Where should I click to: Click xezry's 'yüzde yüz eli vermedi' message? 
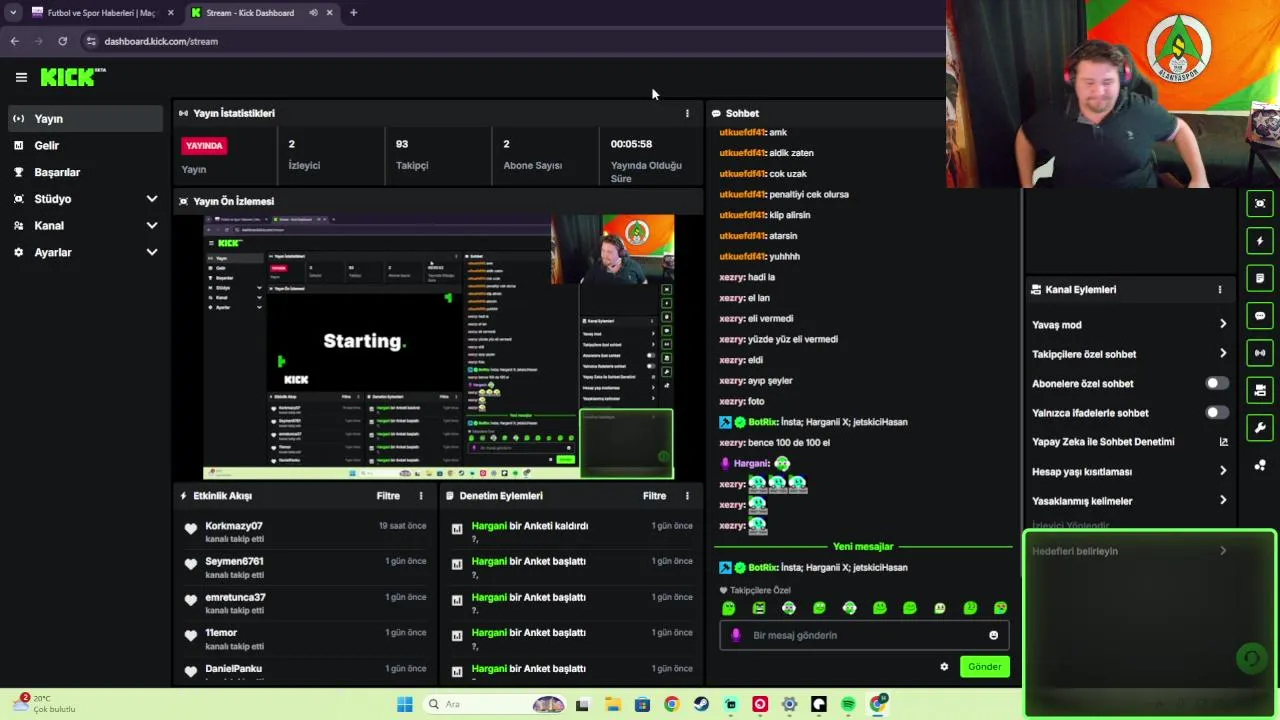778,339
